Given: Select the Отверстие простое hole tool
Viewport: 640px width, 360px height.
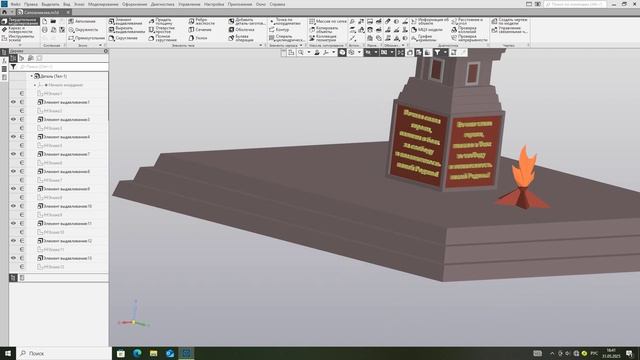Looking at the screenshot, I should click(x=161, y=30).
